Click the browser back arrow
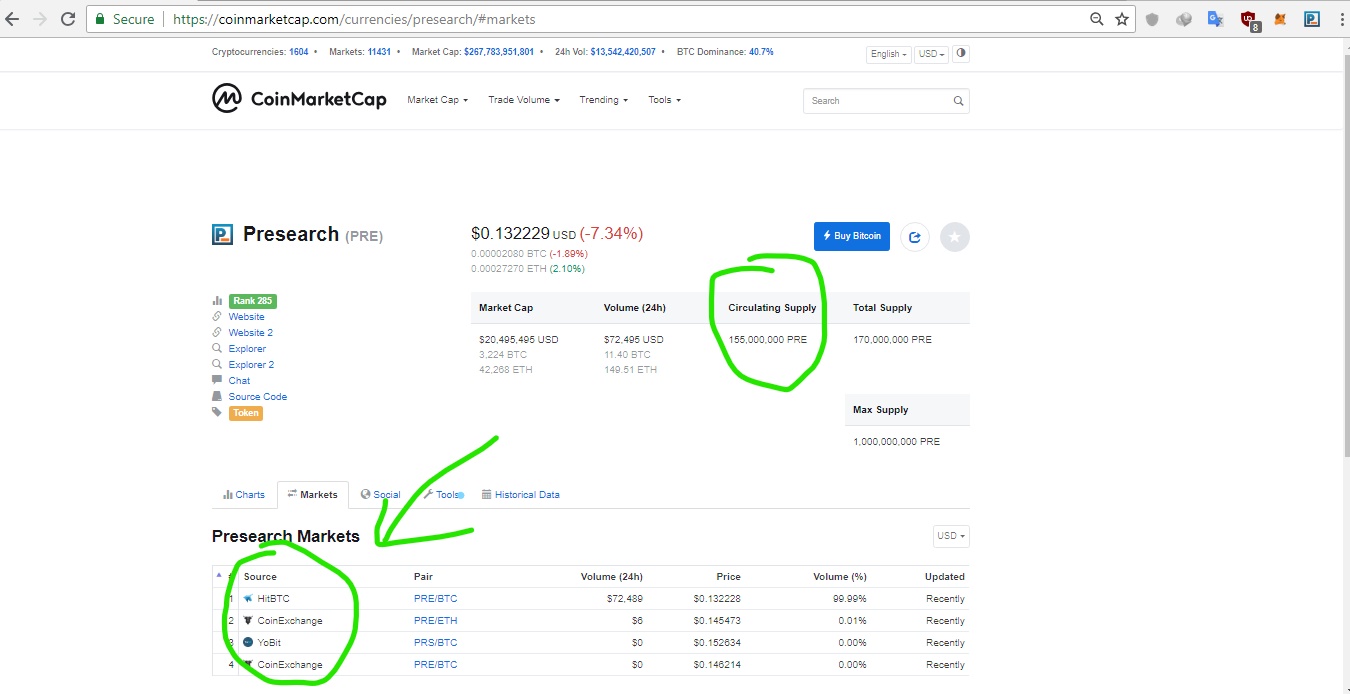 pyautogui.click(x=13, y=19)
